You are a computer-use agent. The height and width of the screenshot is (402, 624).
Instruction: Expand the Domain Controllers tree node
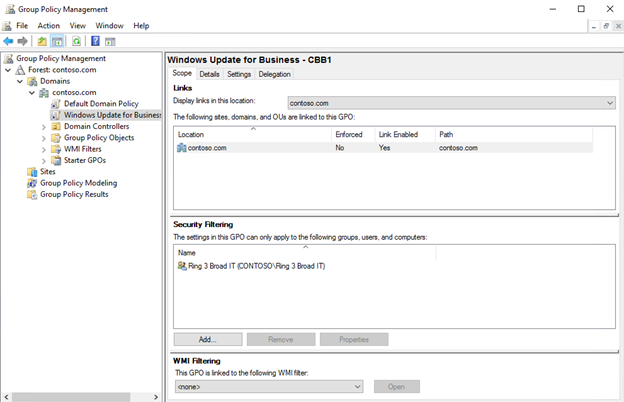pyautogui.click(x=44, y=127)
